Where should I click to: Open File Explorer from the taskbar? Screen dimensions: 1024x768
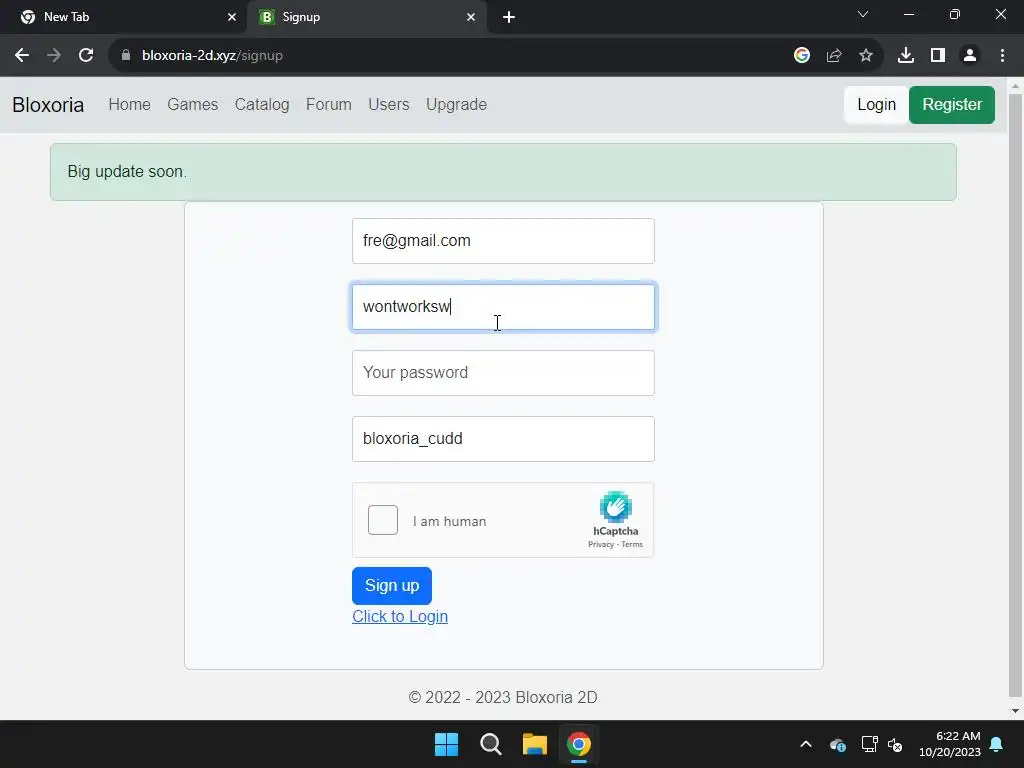535,744
